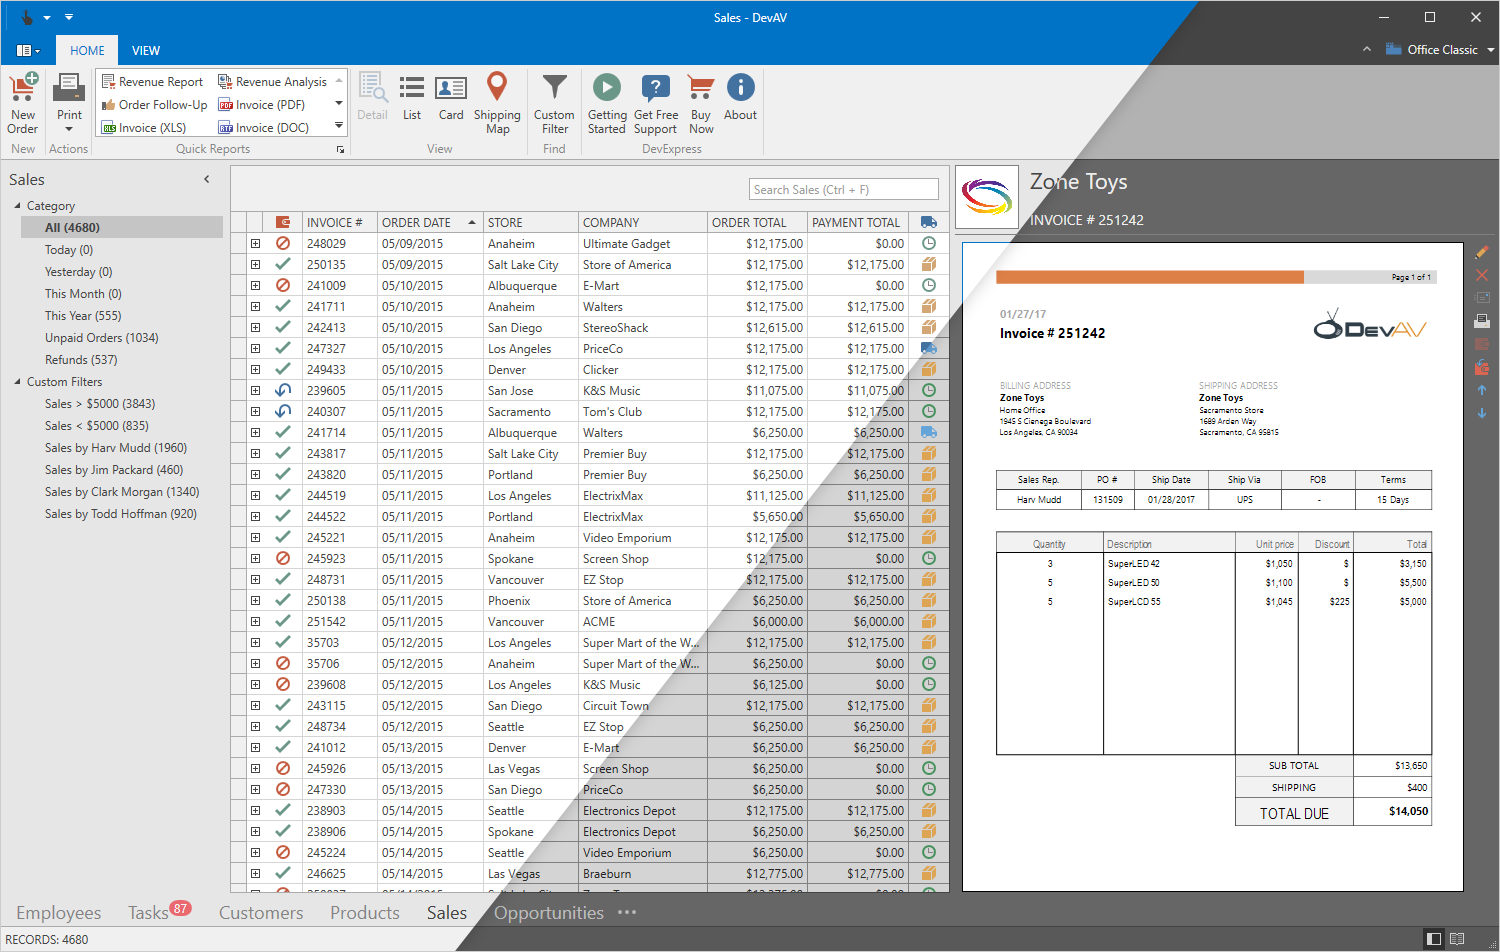
Task: Run the Revenue Report
Action: (160, 81)
